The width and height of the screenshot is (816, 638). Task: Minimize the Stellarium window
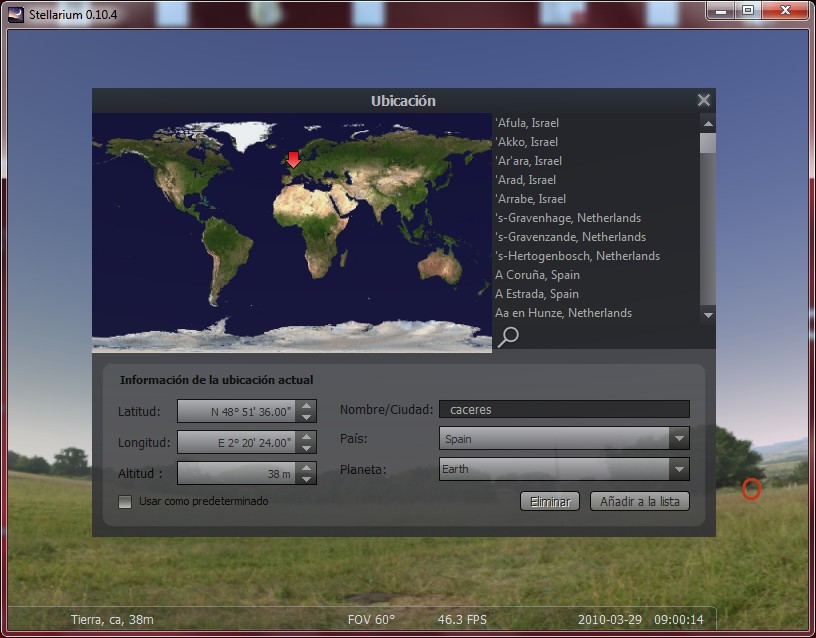point(721,11)
